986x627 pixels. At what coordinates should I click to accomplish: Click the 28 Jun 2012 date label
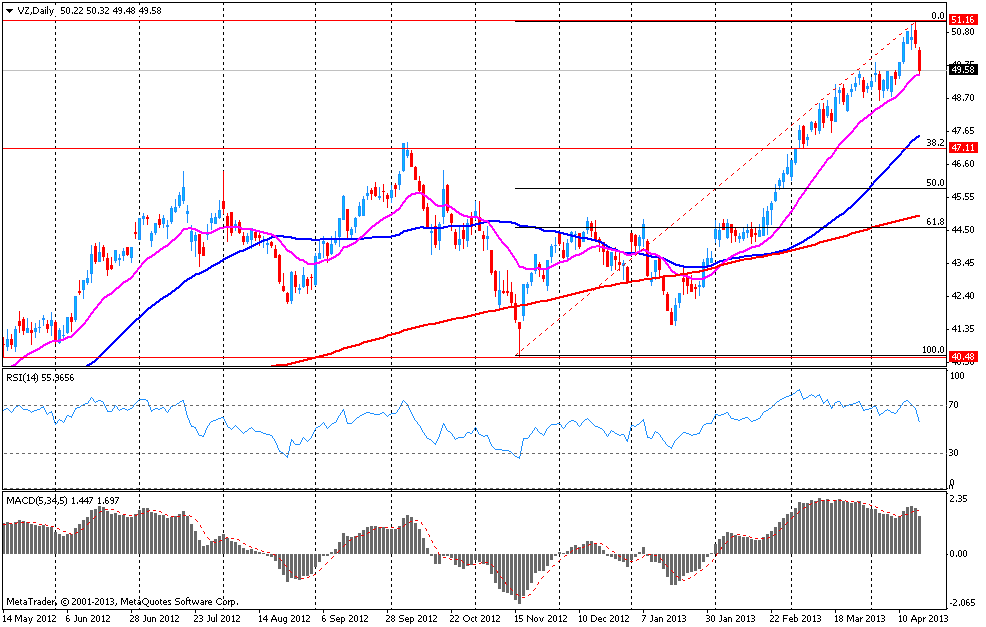click(154, 618)
